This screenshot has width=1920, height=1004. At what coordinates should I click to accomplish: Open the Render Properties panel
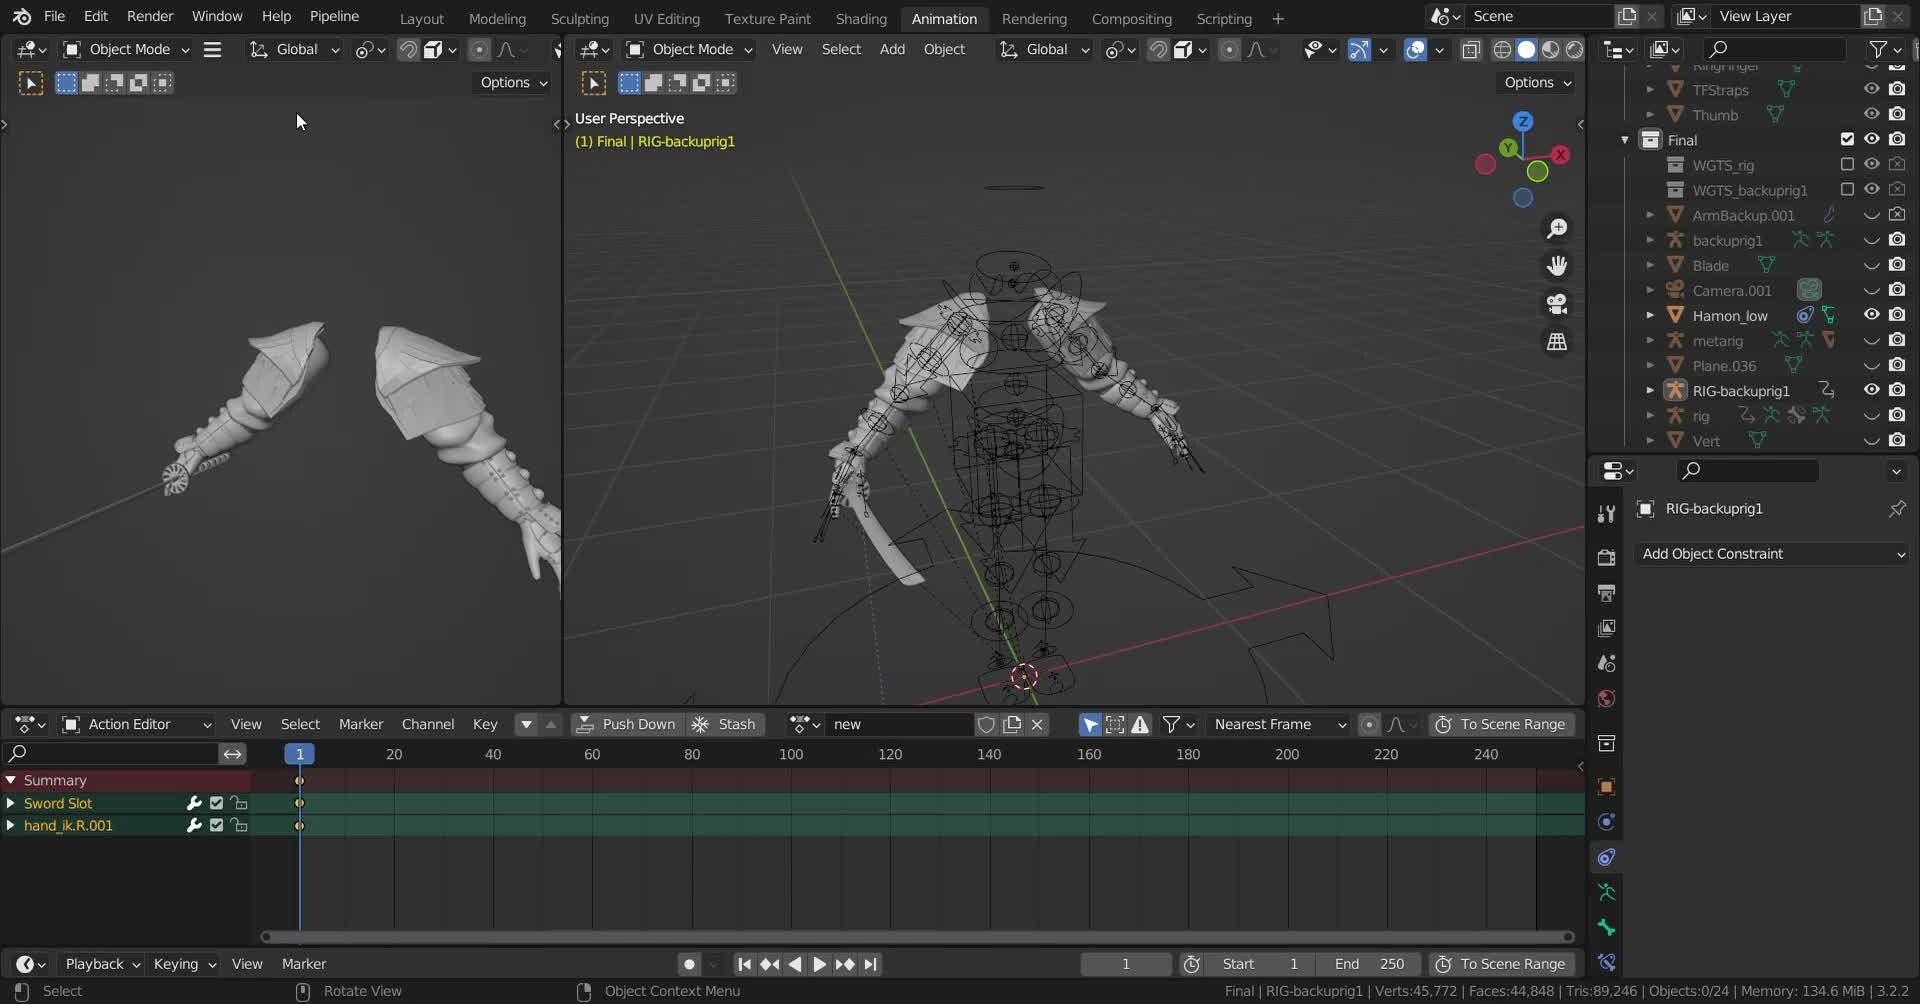pos(1607,555)
